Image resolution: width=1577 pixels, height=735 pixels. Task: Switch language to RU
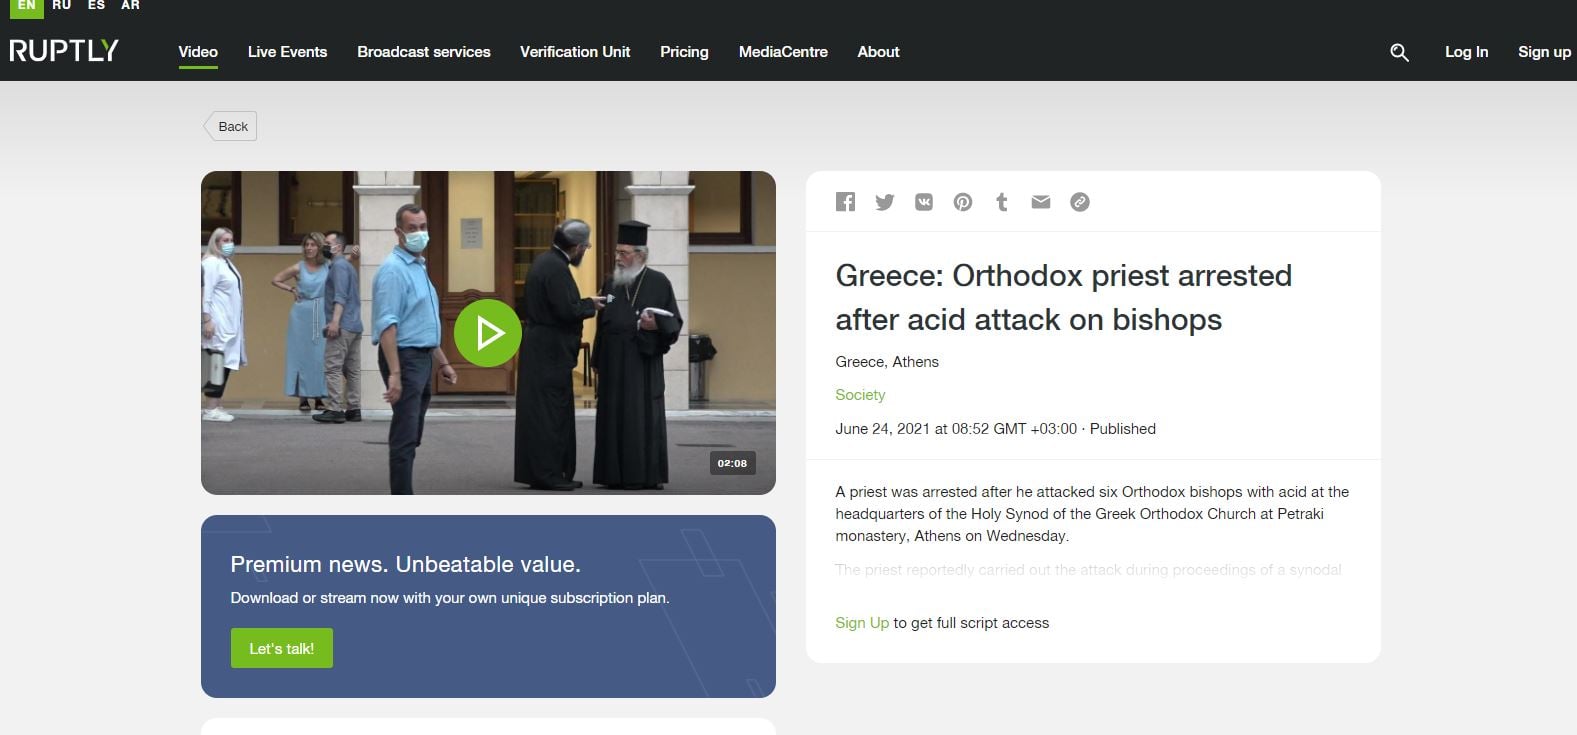(x=62, y=6)
